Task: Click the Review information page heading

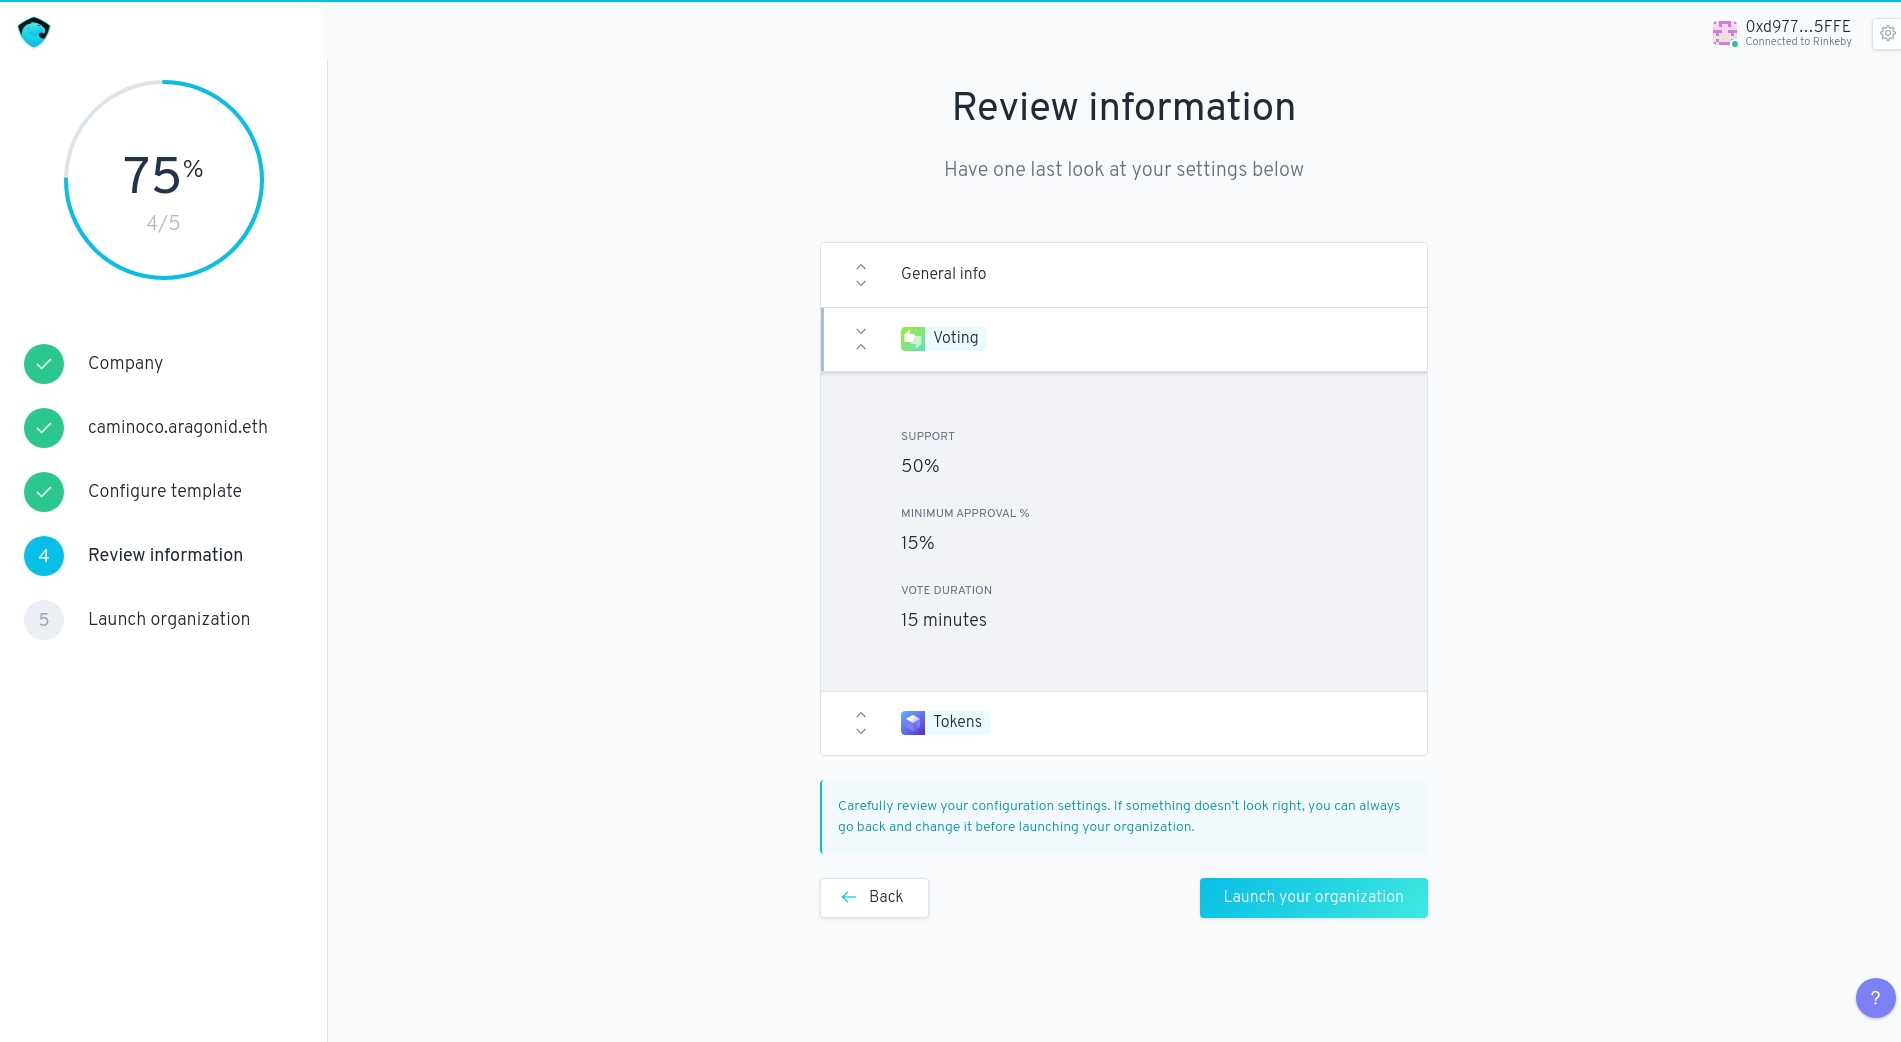Action: [1124, 107]
